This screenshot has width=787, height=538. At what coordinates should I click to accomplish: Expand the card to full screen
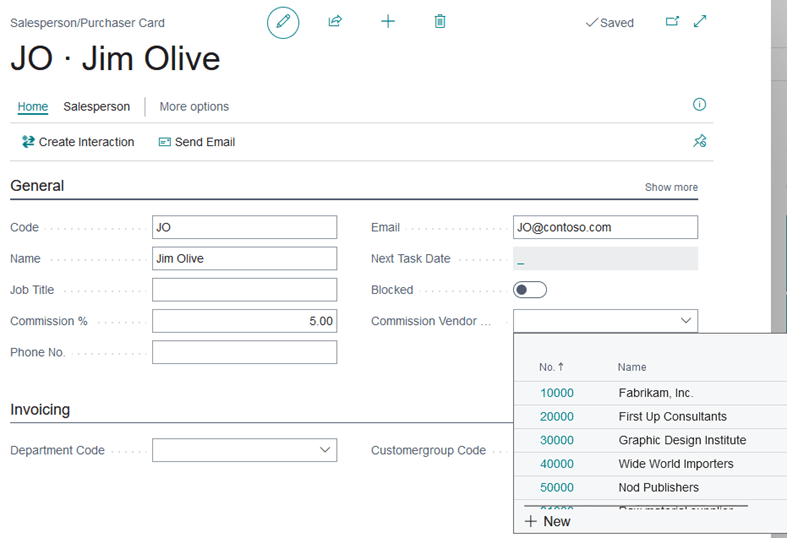pos(700,21)
